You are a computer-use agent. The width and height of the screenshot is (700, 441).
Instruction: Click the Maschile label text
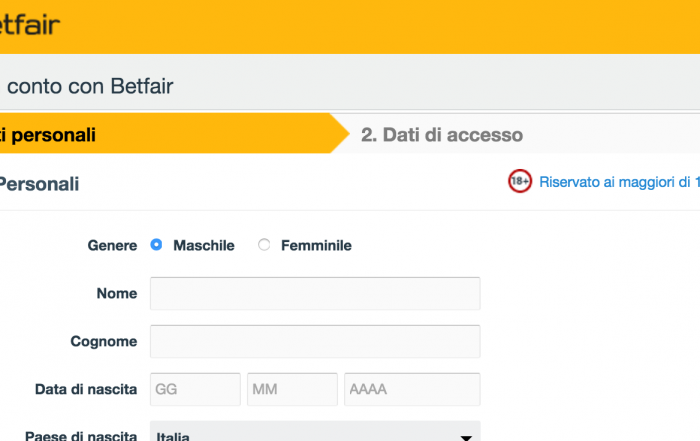(204, 245)
